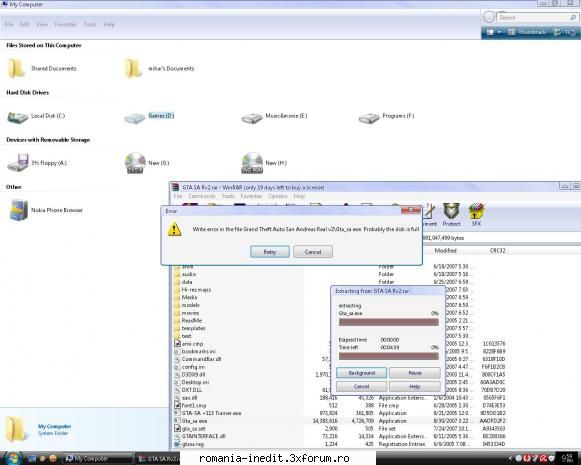Click the search magnifier icon
Screen dimensions: 581x465
pyautogui.click(x=573, y=17)
